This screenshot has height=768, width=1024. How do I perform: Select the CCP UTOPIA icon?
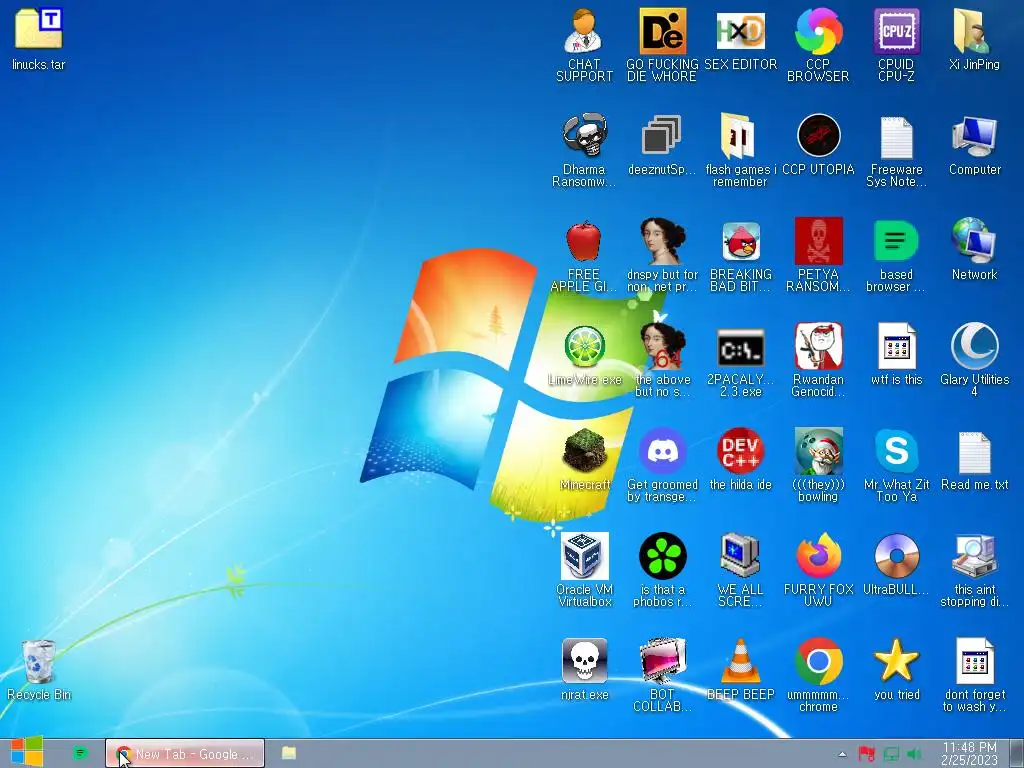818,145
